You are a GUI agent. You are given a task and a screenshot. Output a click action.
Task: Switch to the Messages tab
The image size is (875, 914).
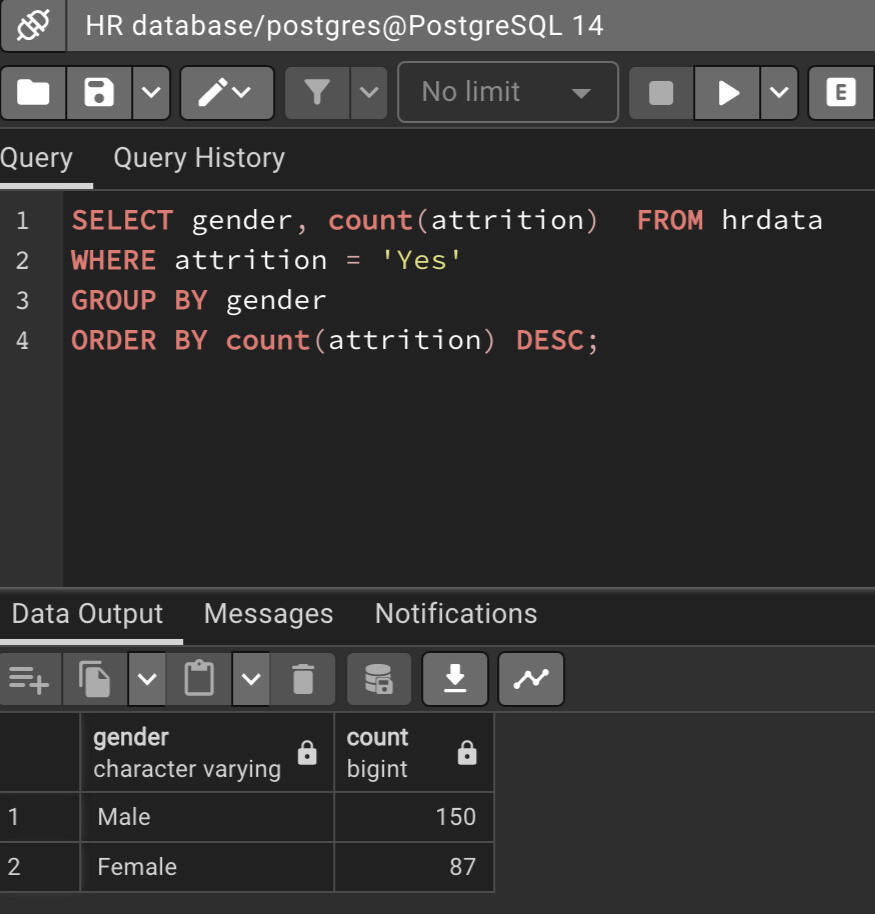(268, 613)
